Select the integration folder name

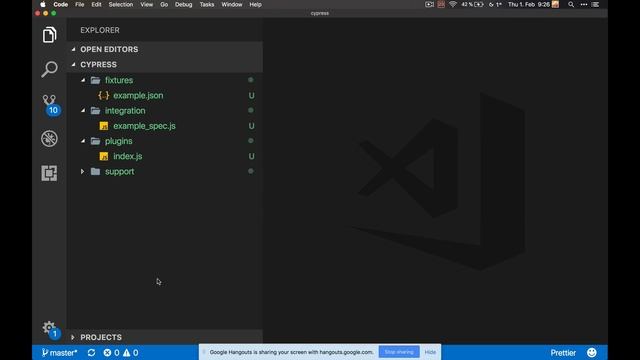click(125, 111)
